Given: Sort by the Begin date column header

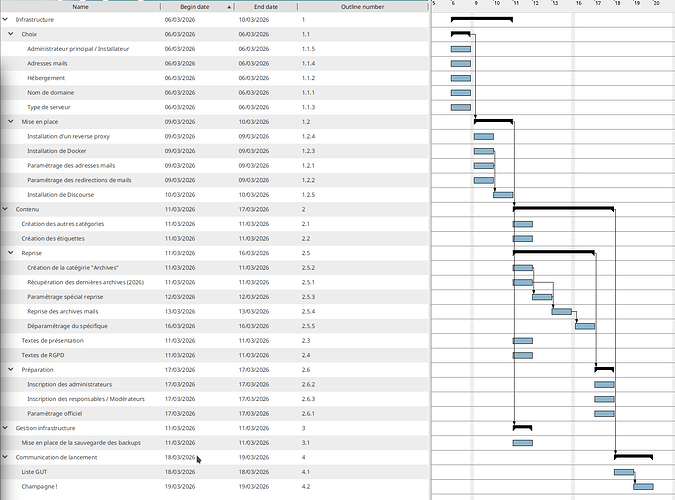Looking at the screenshot, I should [194, 6].
